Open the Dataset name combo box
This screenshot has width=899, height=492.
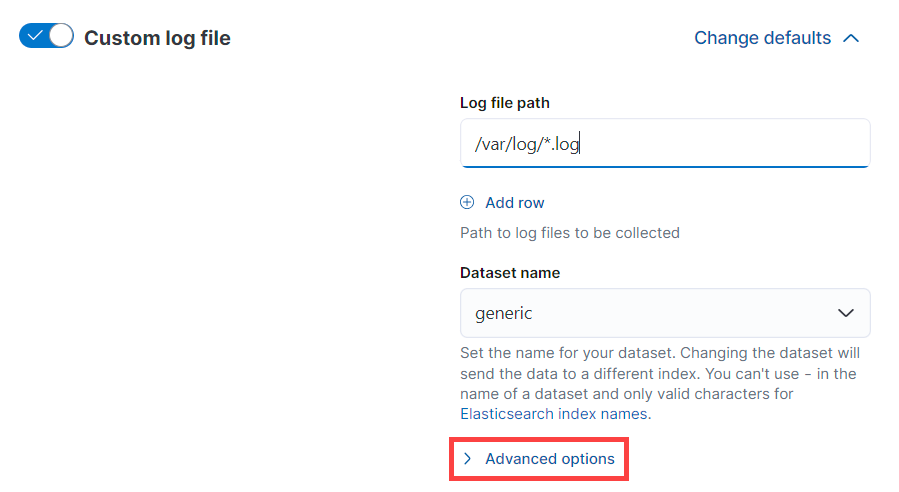coord(650,313)
